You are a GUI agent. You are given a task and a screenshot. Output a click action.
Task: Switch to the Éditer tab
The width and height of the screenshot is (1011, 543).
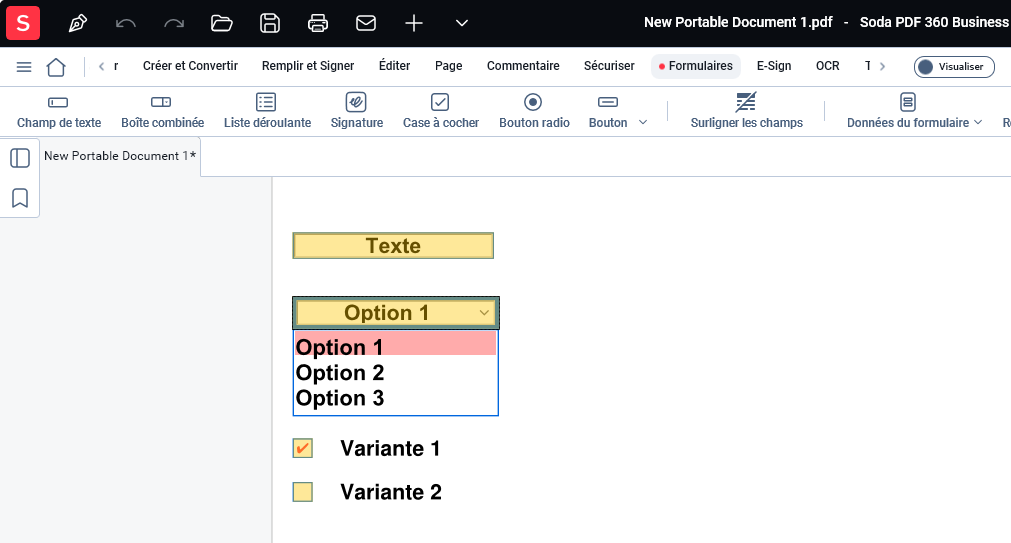click(x=395, y=66)
